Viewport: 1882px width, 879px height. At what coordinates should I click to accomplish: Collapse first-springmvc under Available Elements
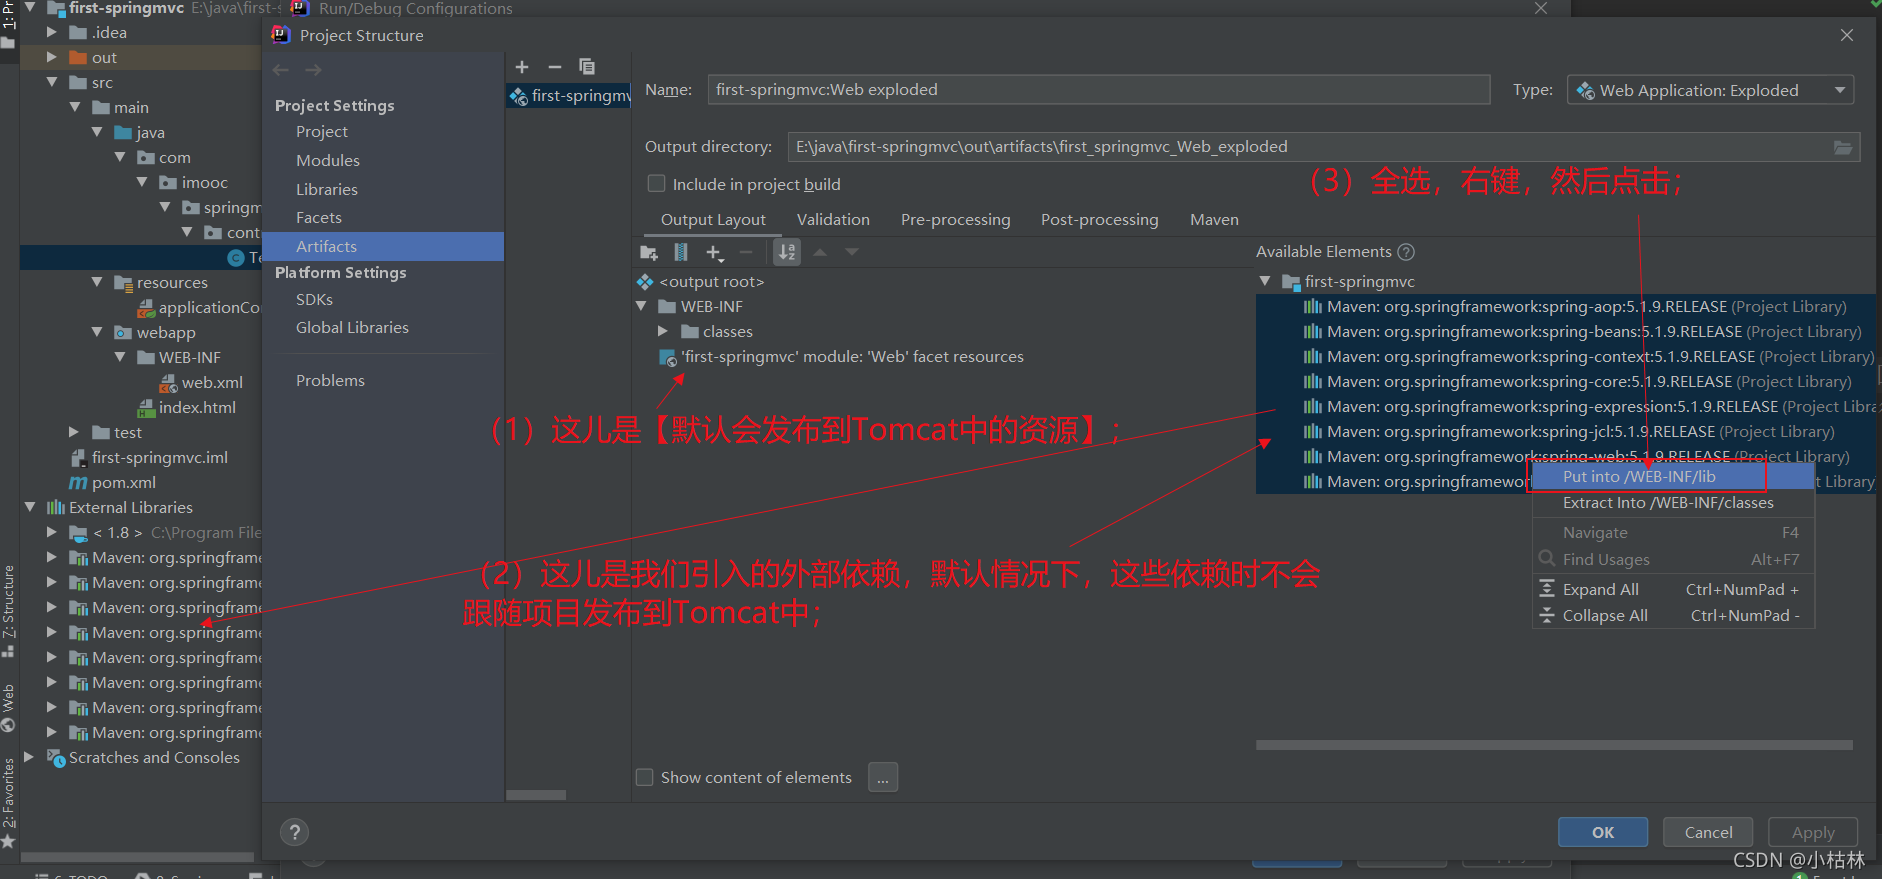click(1265, 281)
